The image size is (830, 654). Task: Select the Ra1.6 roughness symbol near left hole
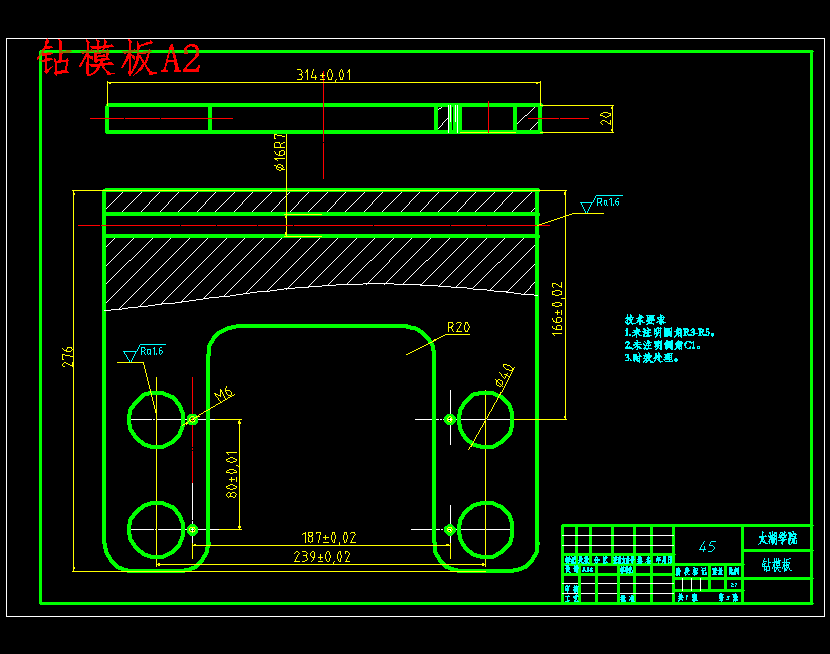click(144, 352)
